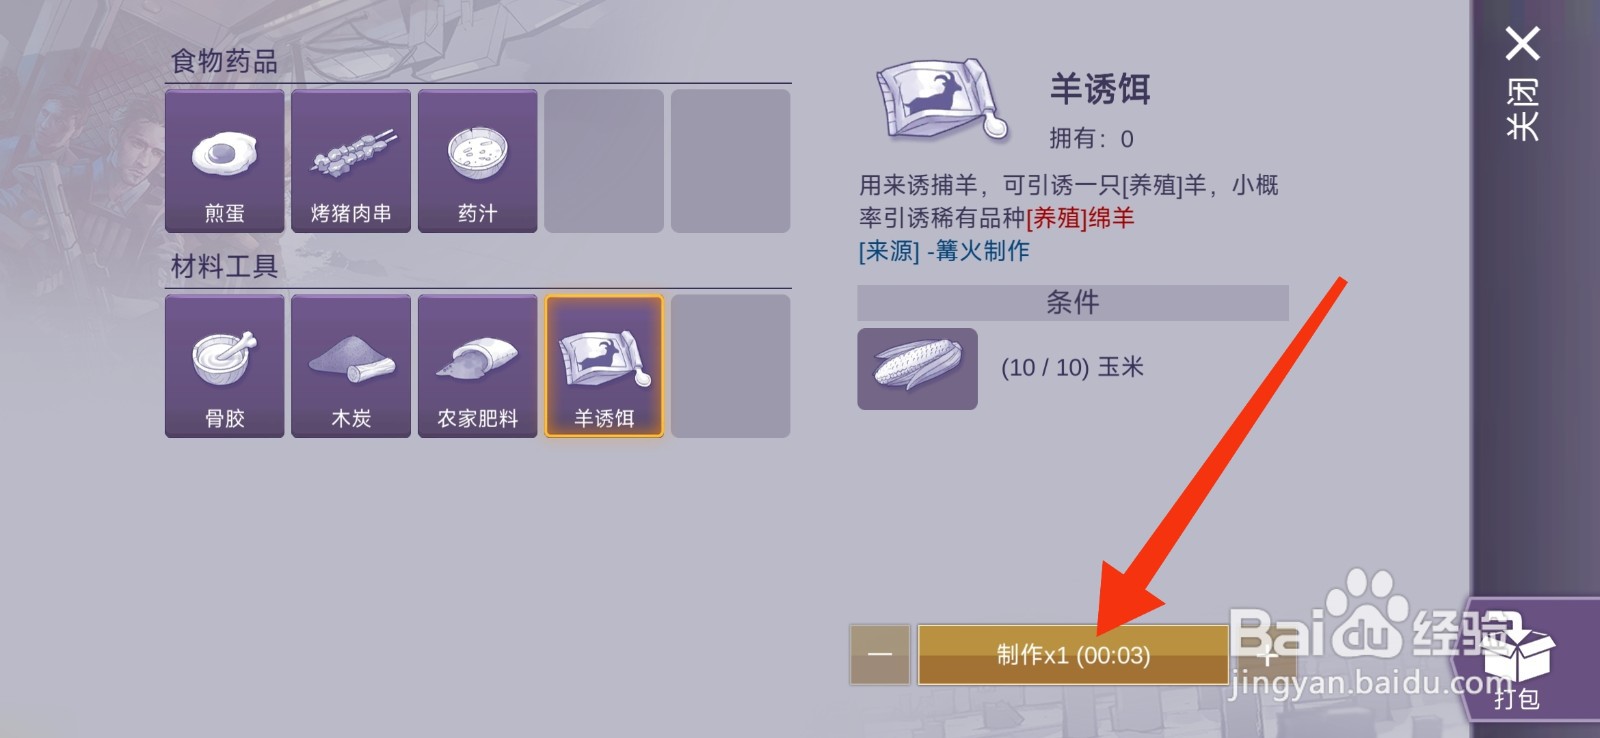The height and width of the screenshot is (738, 1600).
Task: Select the roasted pork skewer (烤猪肉串) recipe
Action: tap(351, 161)
